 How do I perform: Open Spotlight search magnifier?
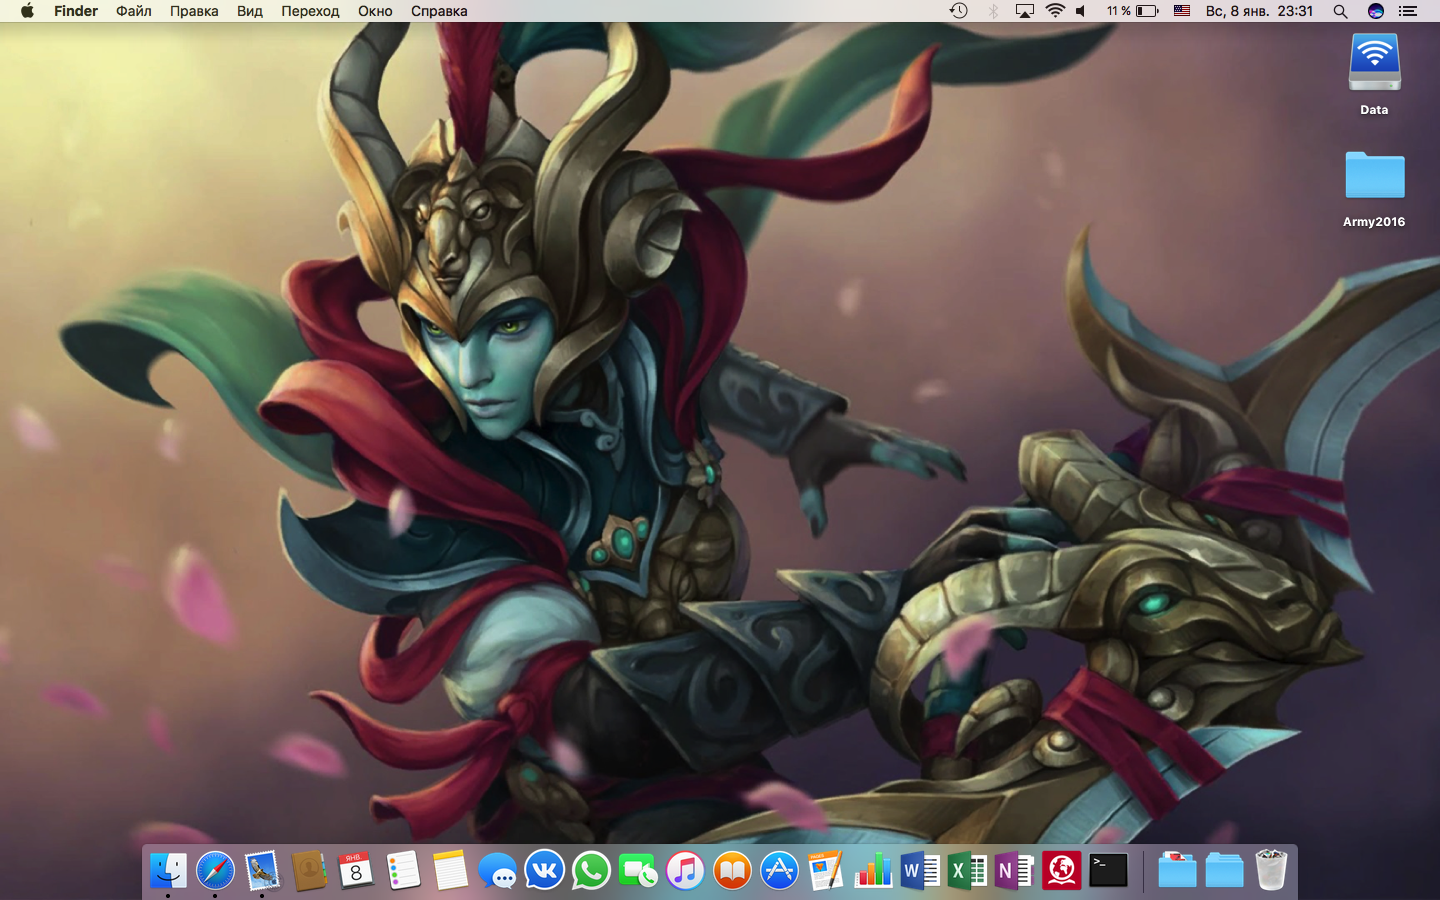click(x=1340, y=11)
